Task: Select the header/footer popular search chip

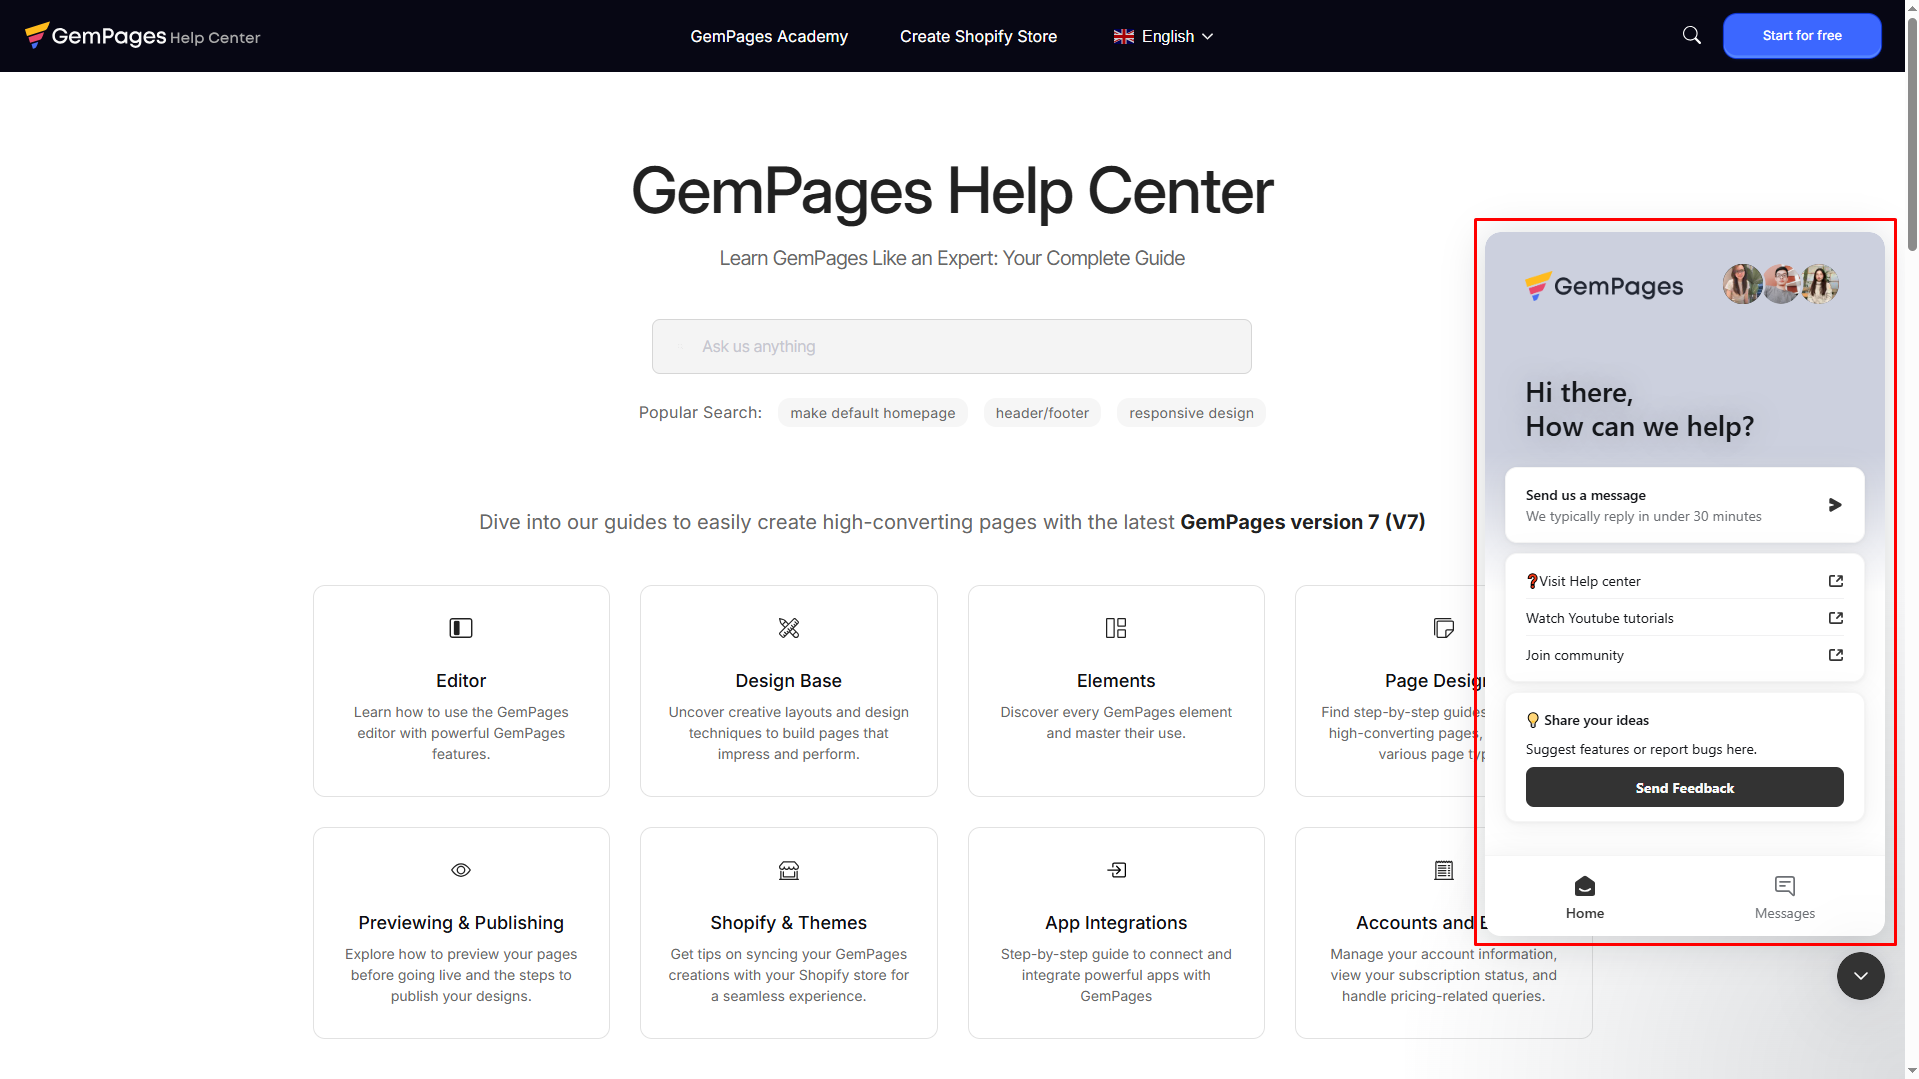Action: click(1041, 413)
